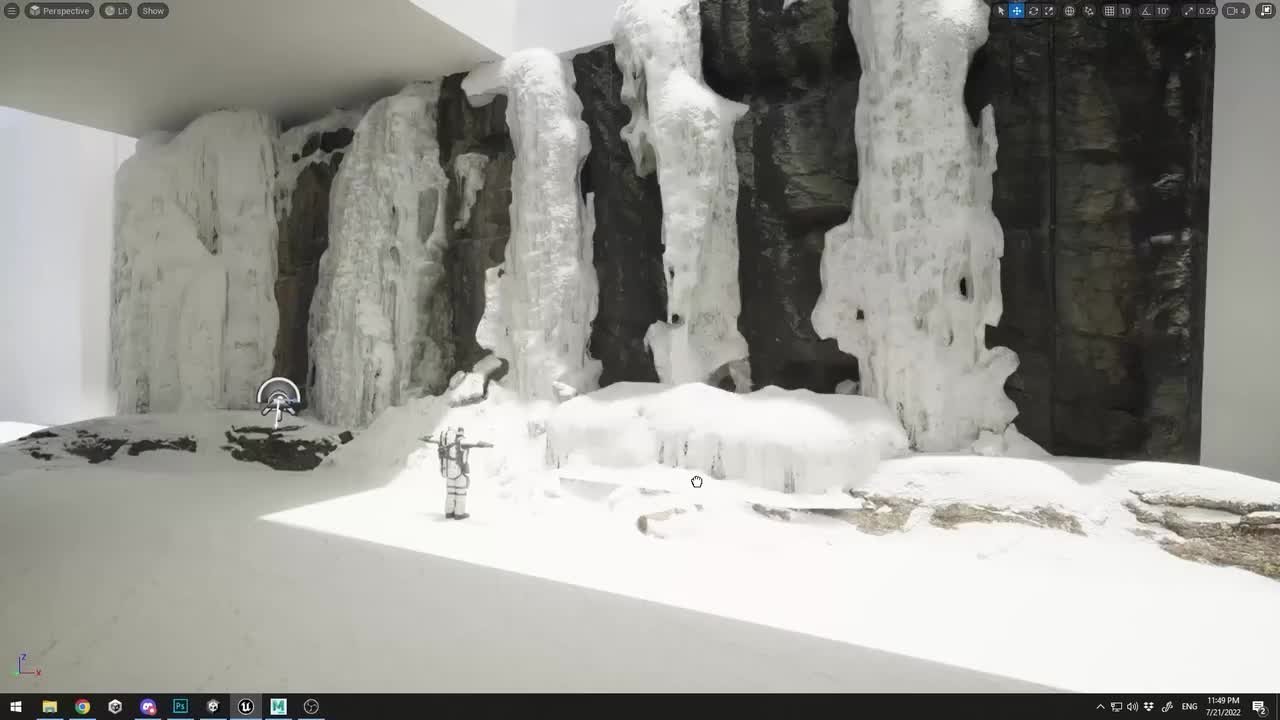Open the grid snap value 10 dropdown
This screenshot has width=1280, height=720.
[1125, 11]
